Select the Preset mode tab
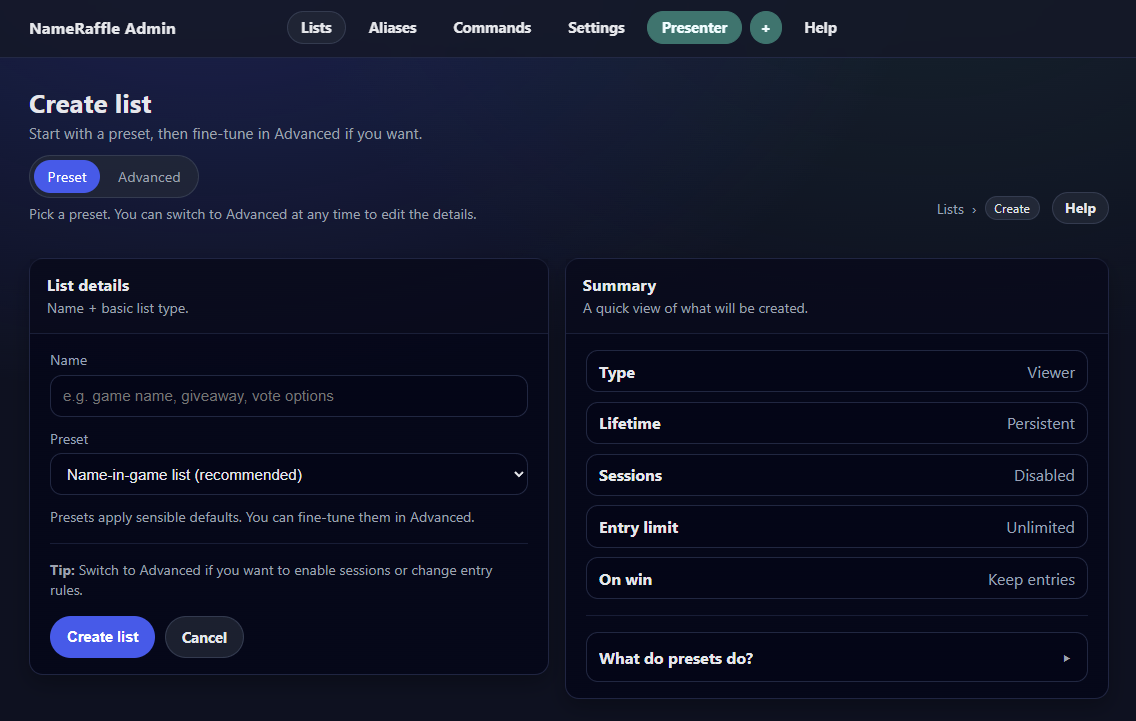 tap(66, 176)
